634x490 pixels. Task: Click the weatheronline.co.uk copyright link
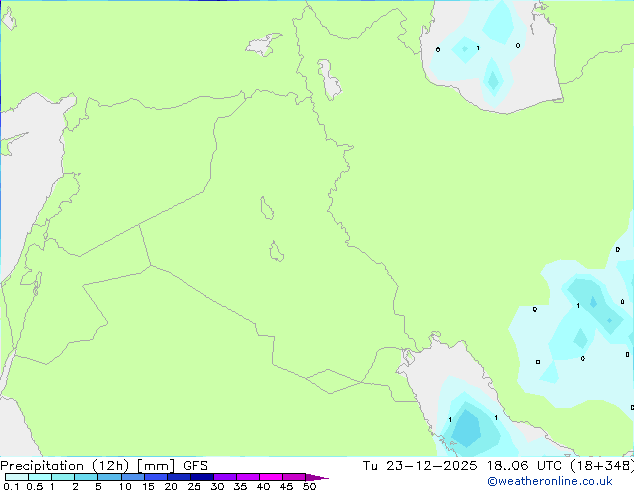[550, 481]
